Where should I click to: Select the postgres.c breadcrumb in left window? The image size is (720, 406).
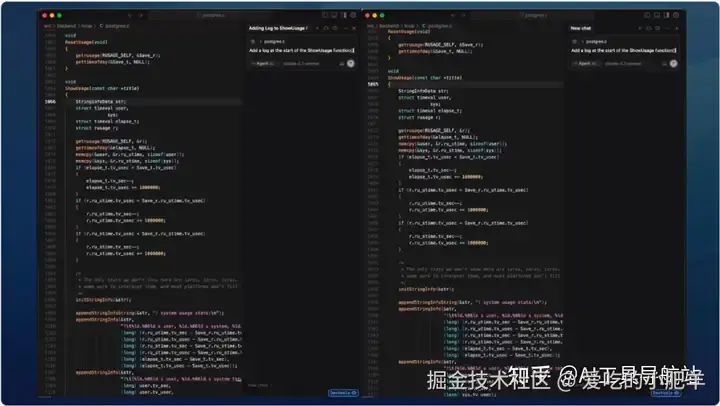point(115,26)
